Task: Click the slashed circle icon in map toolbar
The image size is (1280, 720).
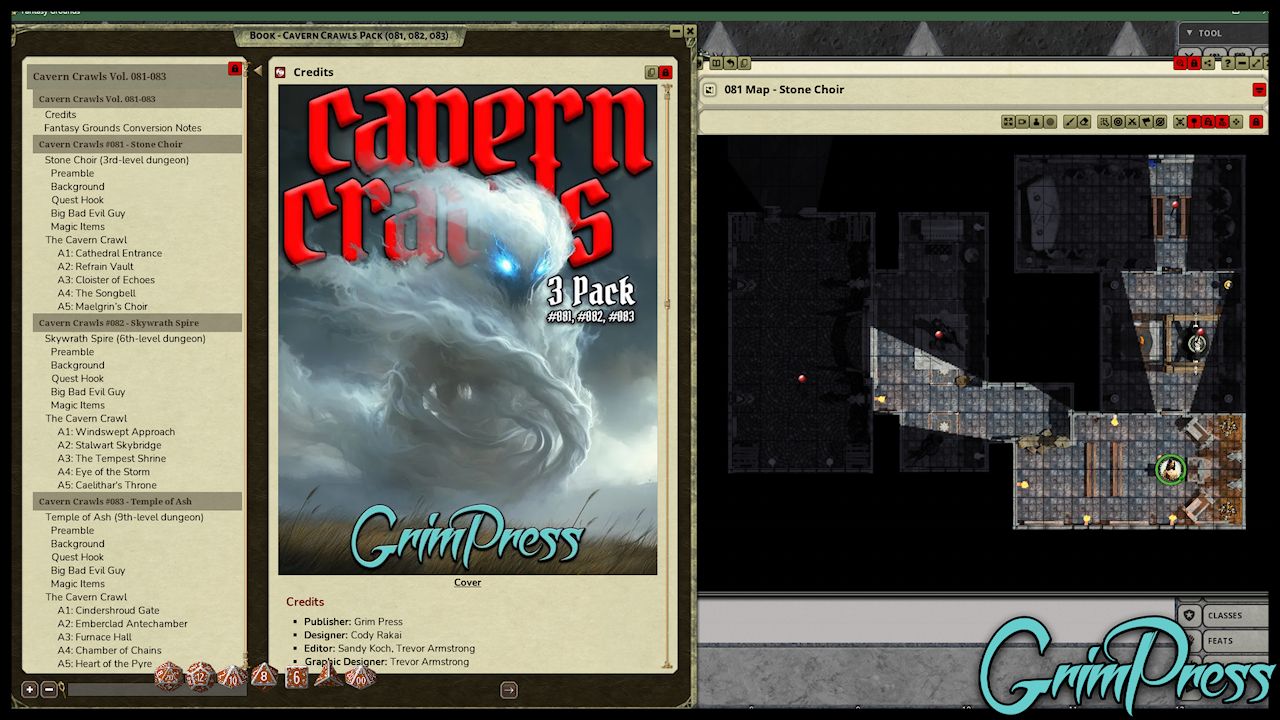Action: [x=1160, y=122]
